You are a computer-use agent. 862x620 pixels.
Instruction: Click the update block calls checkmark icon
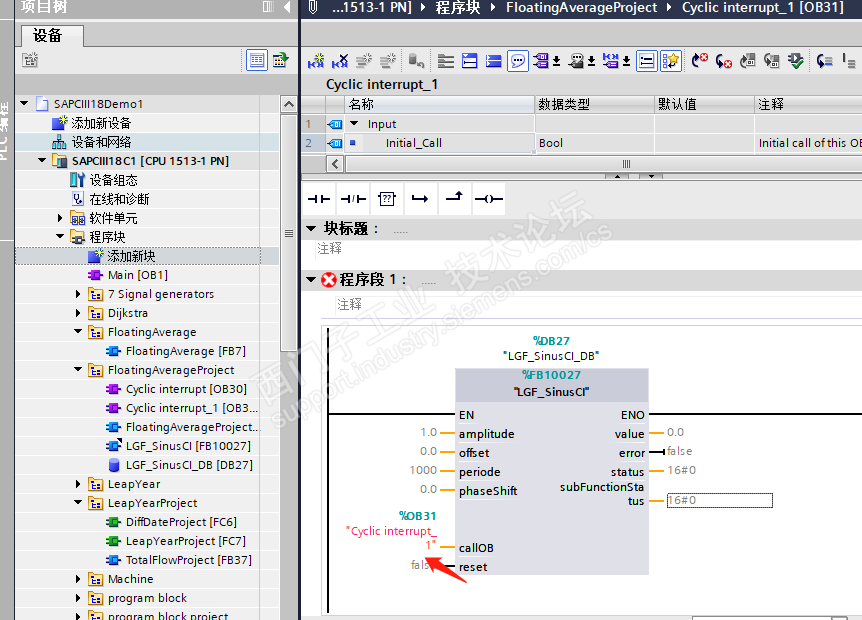click(795, 60)
